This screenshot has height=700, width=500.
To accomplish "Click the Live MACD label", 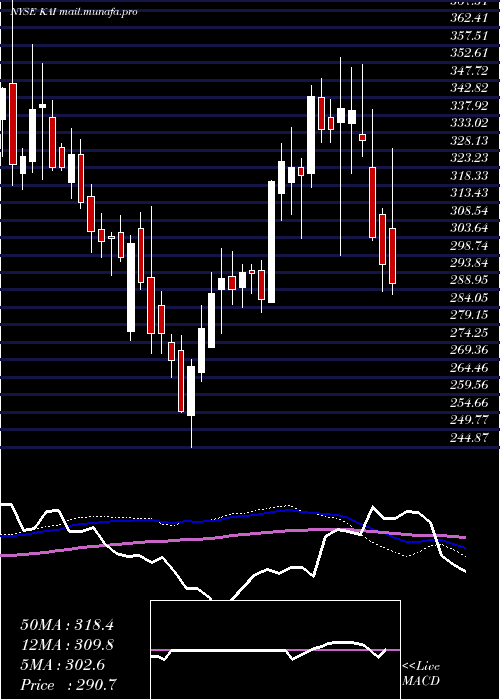I will [421, 673].
